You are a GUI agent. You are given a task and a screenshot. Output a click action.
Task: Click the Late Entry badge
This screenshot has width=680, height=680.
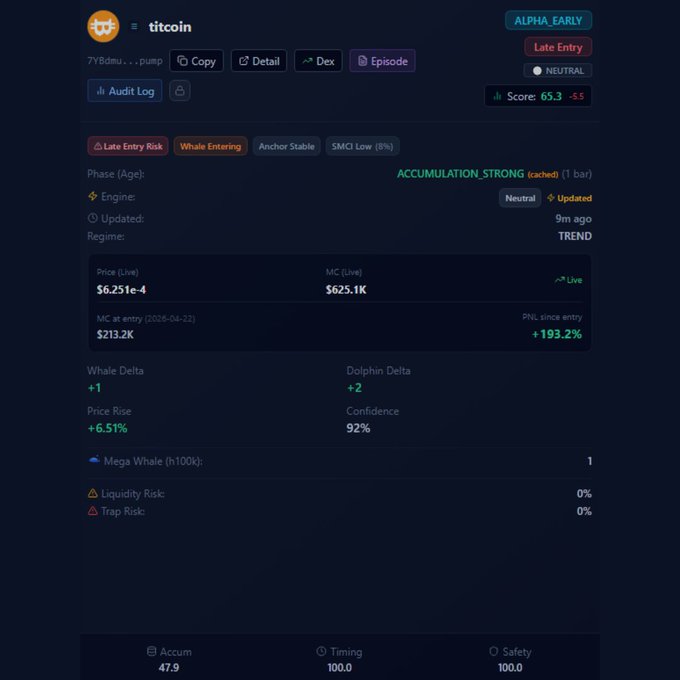[x=558, y=47]
